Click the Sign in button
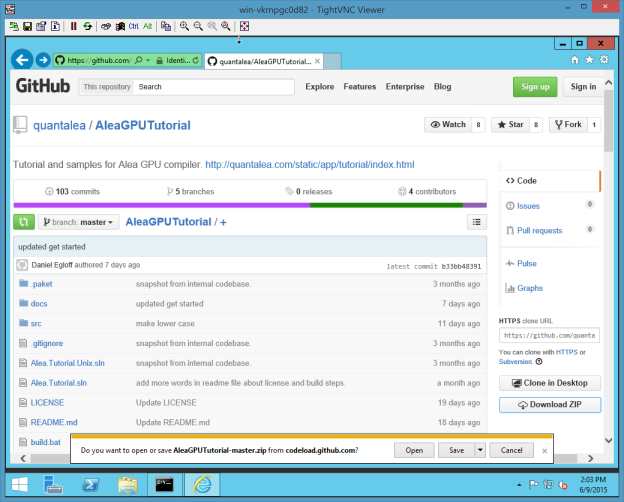 [x=583, y=87]
